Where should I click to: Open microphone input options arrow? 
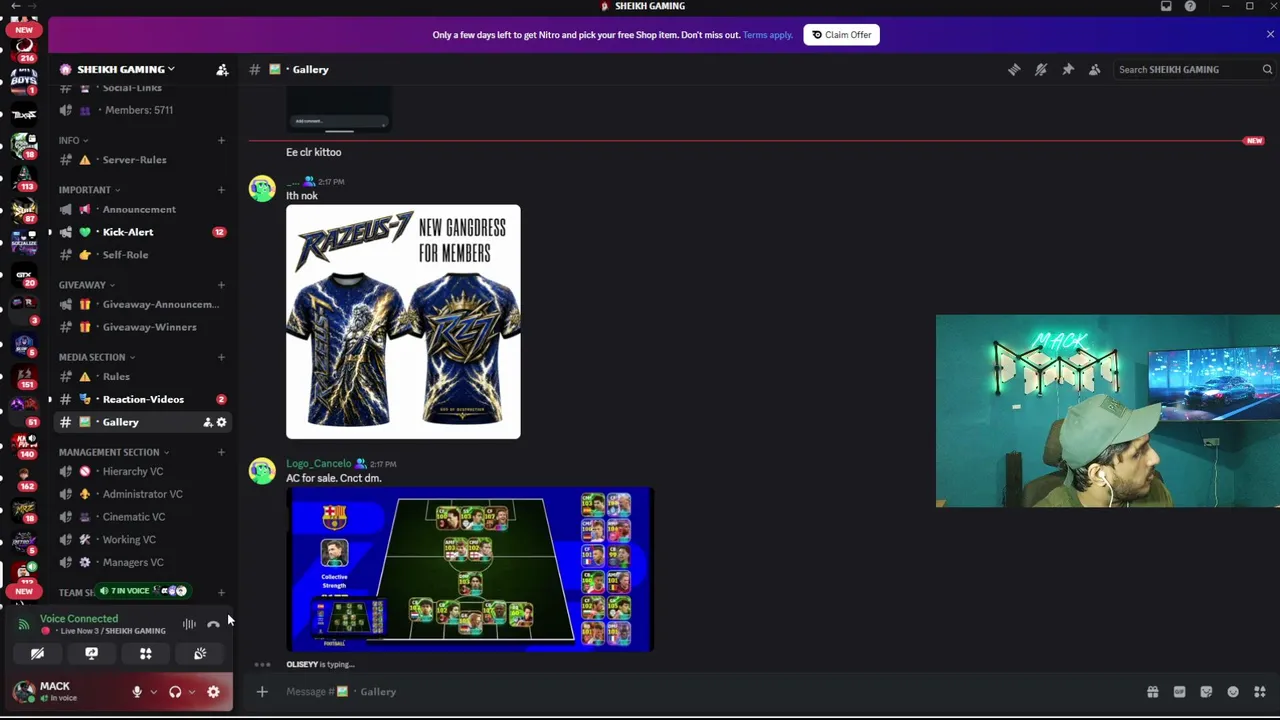pos(153,692)
